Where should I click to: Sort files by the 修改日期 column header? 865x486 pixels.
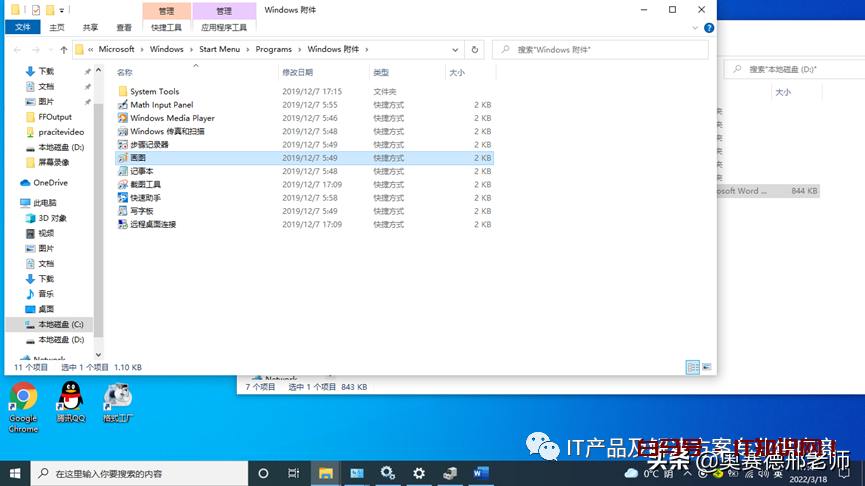tap(298, 73)
